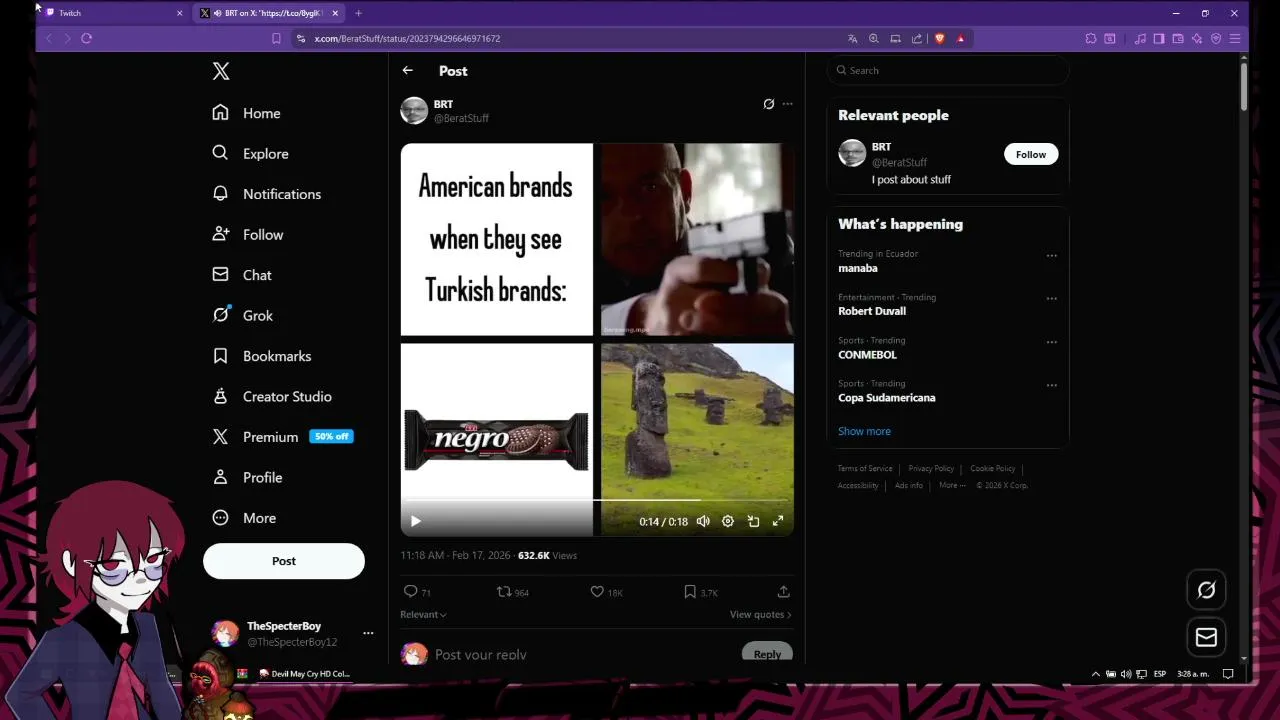The height and width of the screenshot is (720, 1280).
Task: Follow BRT in Relevant people
Action: coord(1031,154)
